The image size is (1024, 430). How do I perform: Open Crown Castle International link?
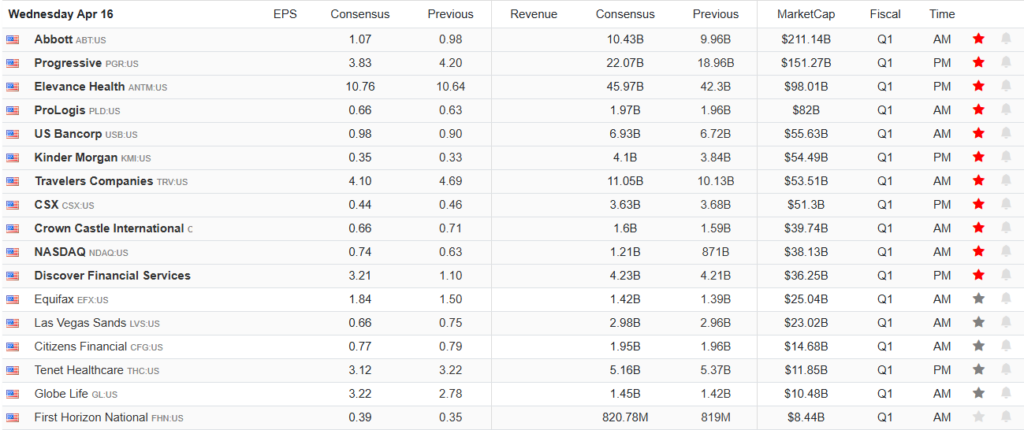[x=109, y=228]
